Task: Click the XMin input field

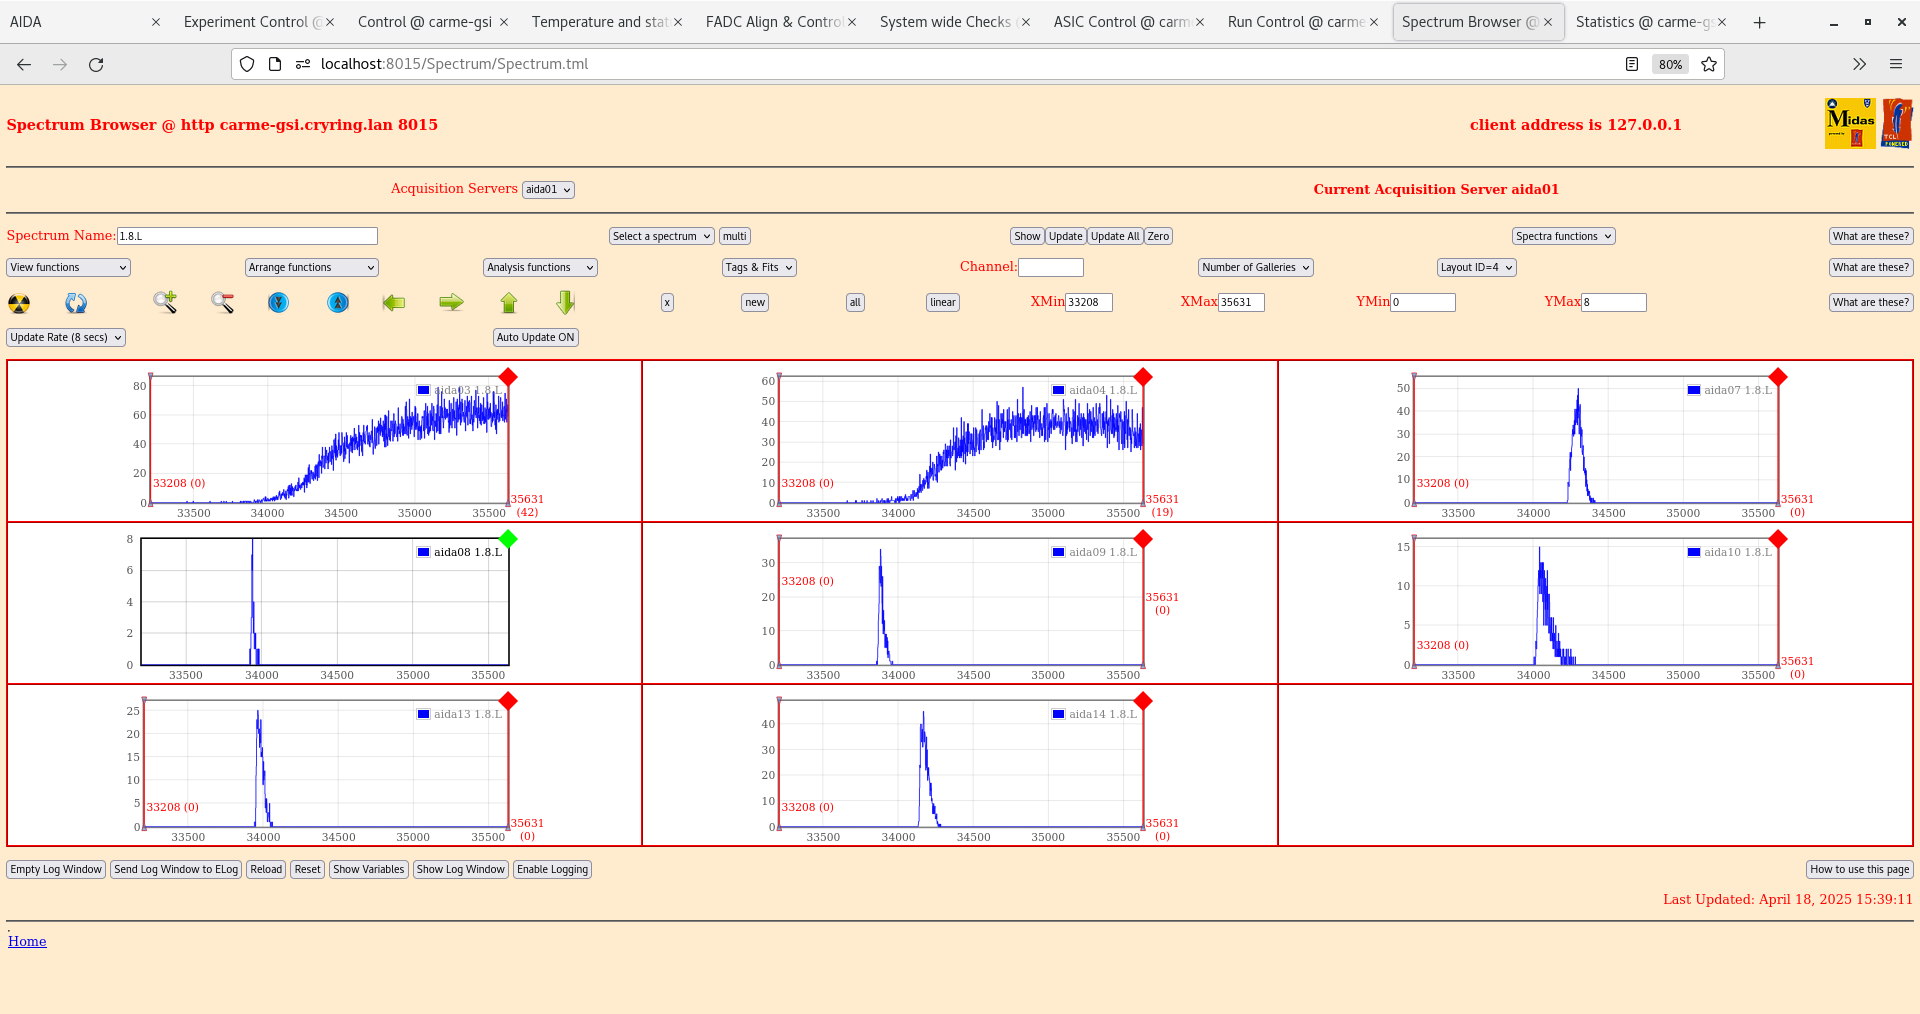Action: pos(1089,302)
